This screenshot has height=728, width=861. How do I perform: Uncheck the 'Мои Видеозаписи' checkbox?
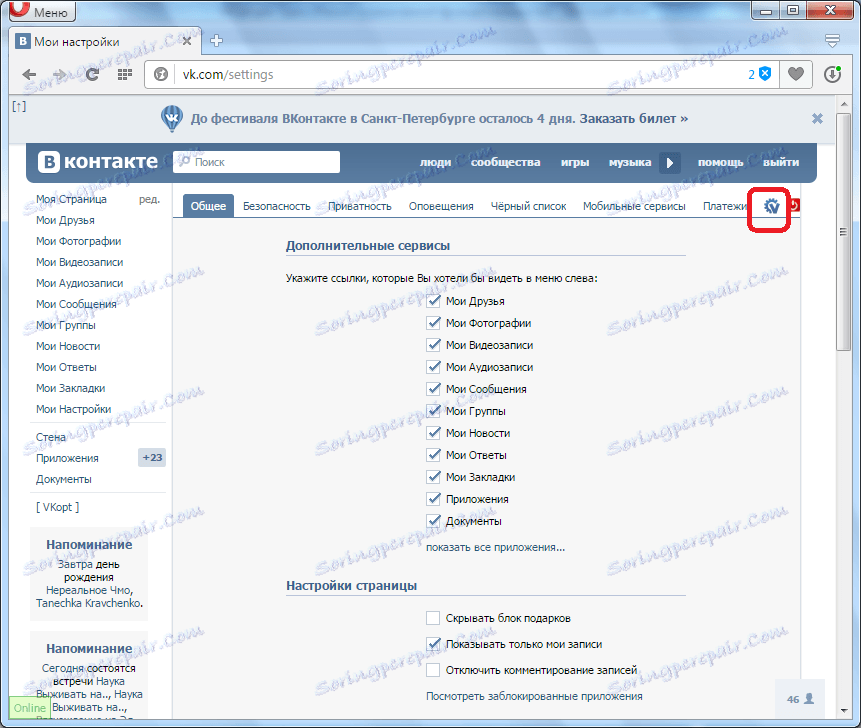pos(433,345)
